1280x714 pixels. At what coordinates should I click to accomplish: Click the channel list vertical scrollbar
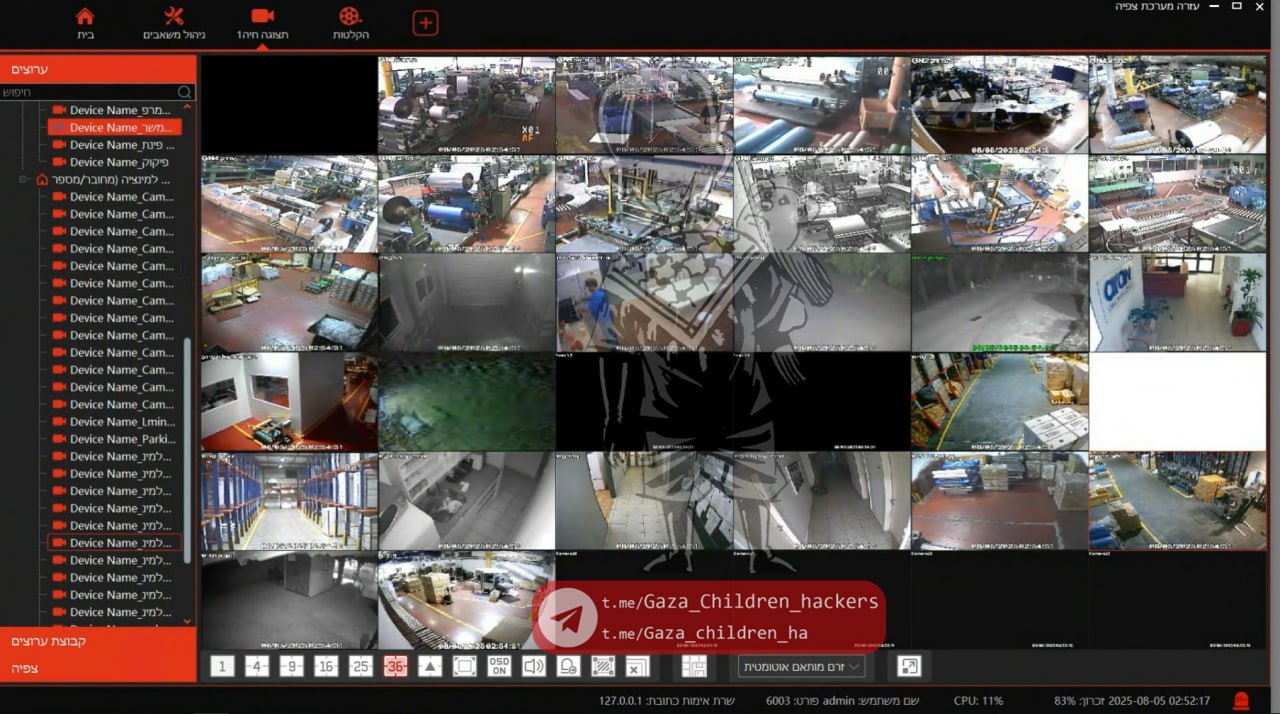[x=186, y=450]
